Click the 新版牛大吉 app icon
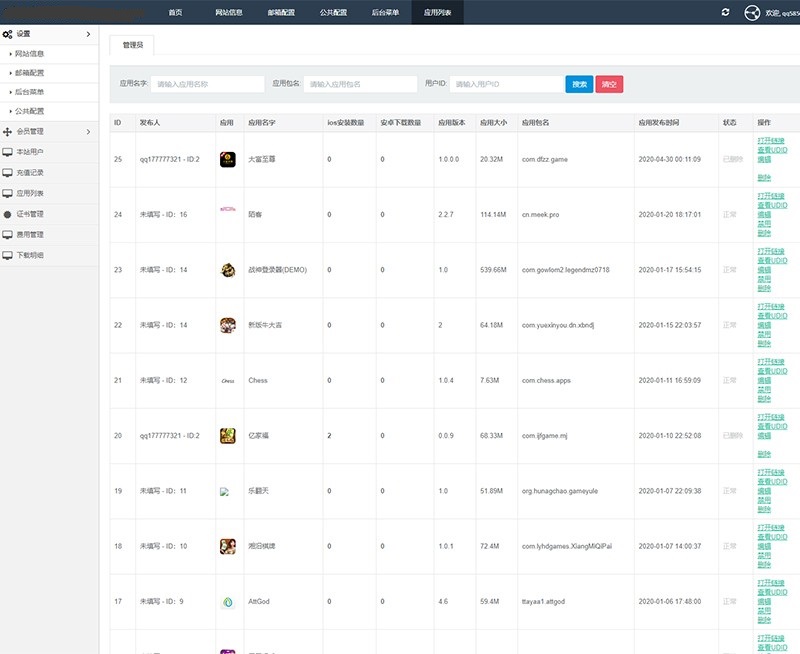This screenshot has height=654, width=800. [x=227, y=325]
